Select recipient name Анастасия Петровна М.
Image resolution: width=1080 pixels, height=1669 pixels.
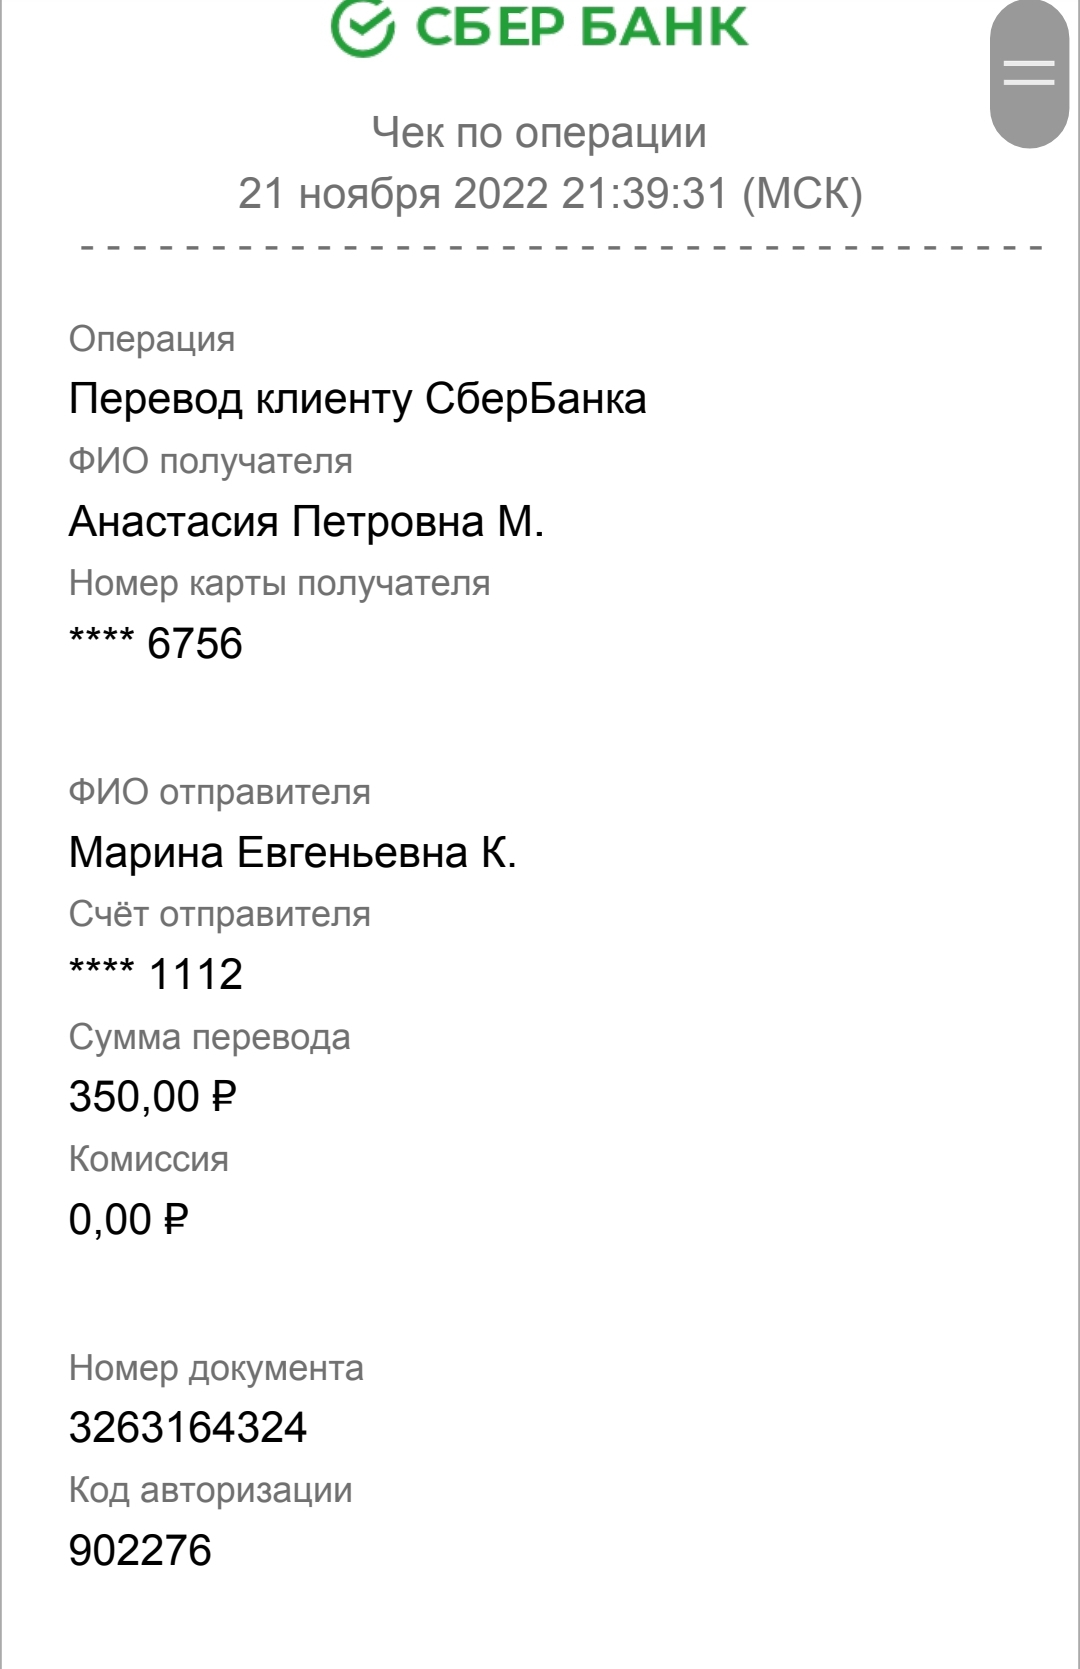point(306,521)
